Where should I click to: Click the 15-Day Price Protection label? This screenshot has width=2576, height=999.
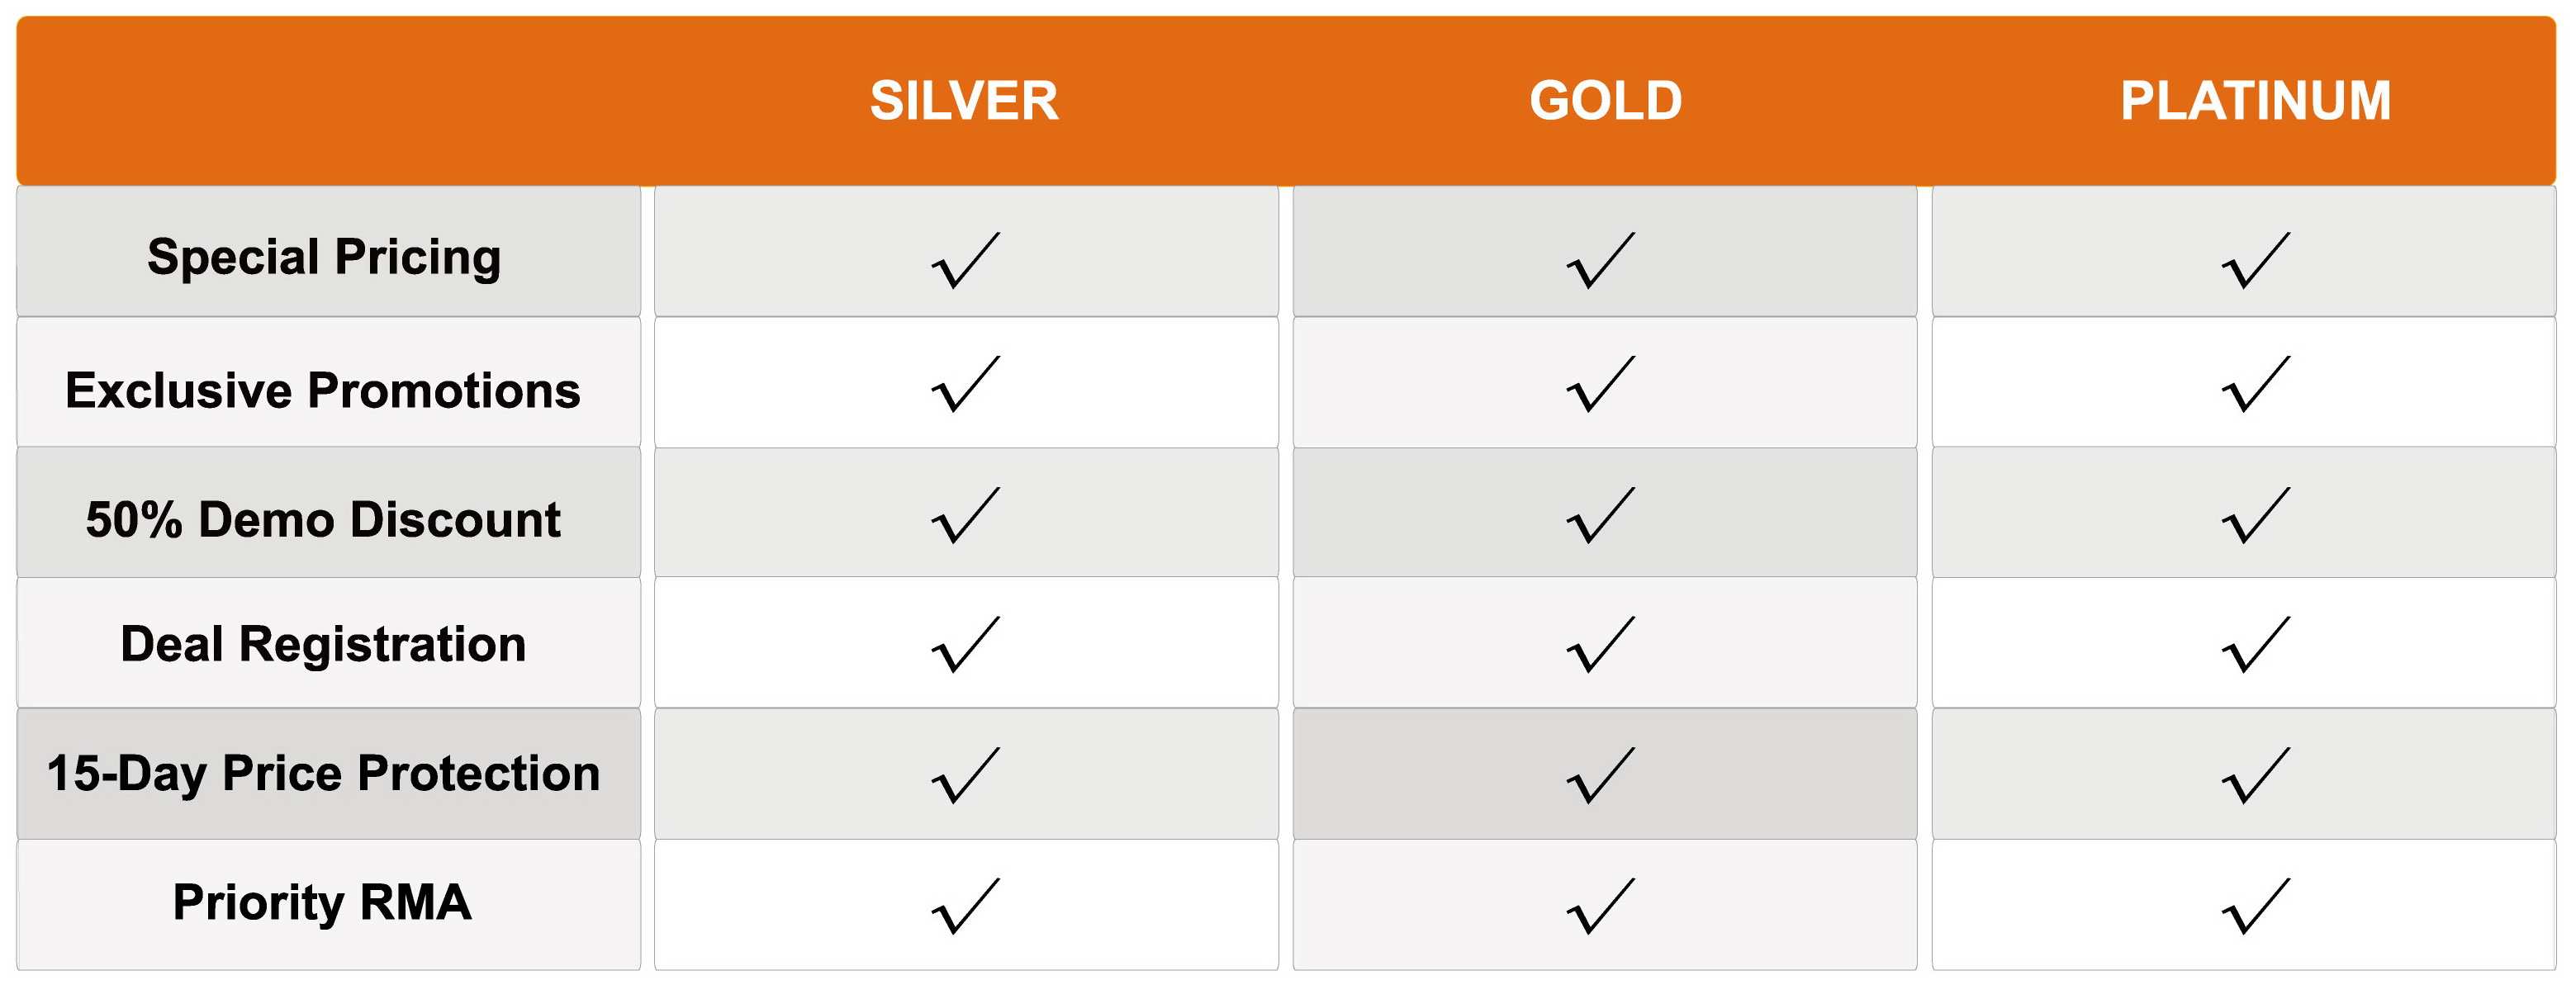(323, 774)
